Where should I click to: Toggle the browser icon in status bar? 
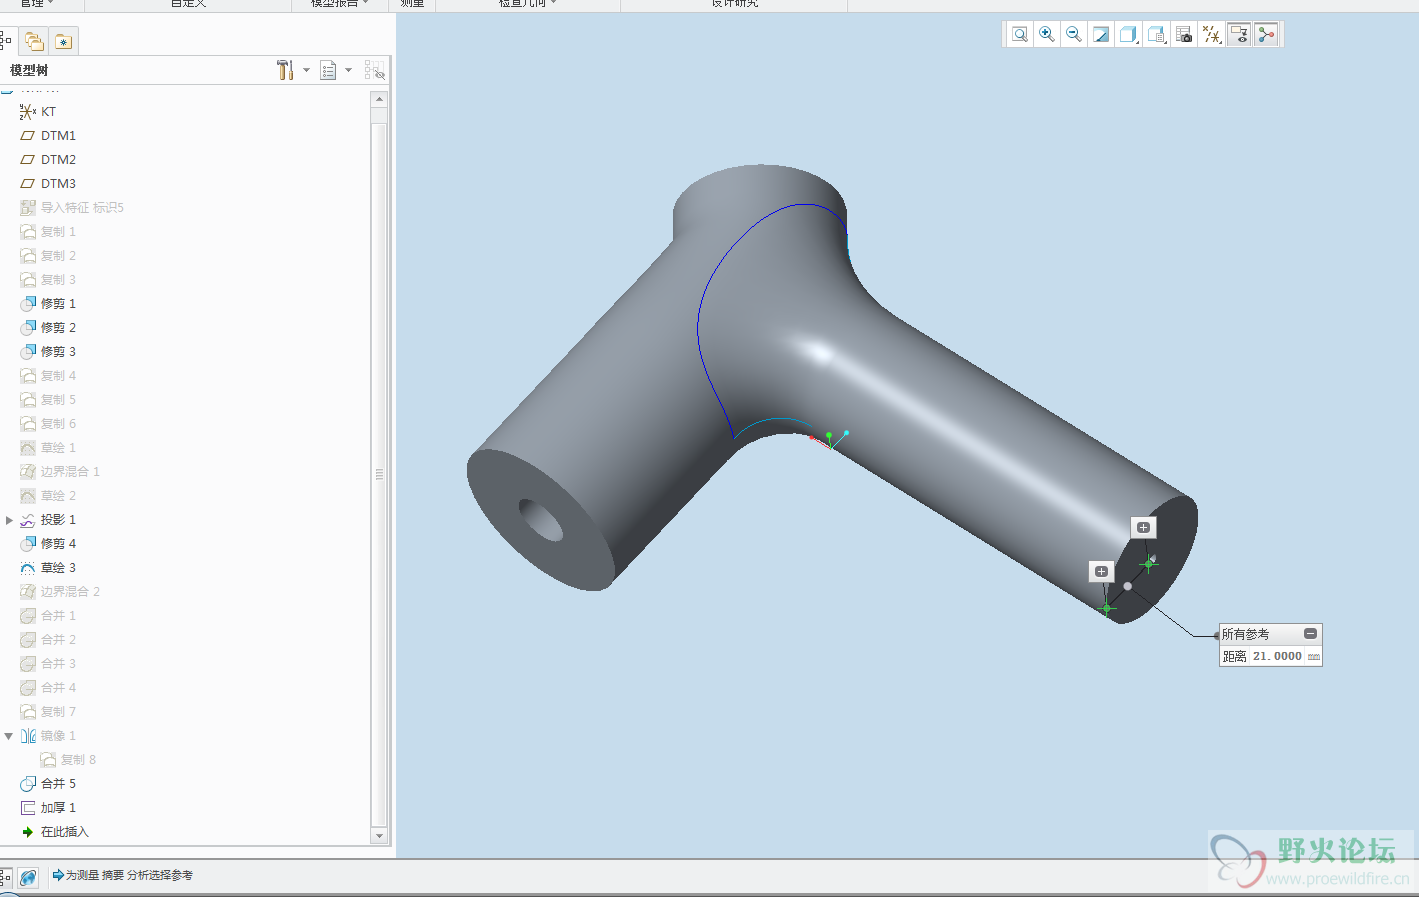pos(28,877)
